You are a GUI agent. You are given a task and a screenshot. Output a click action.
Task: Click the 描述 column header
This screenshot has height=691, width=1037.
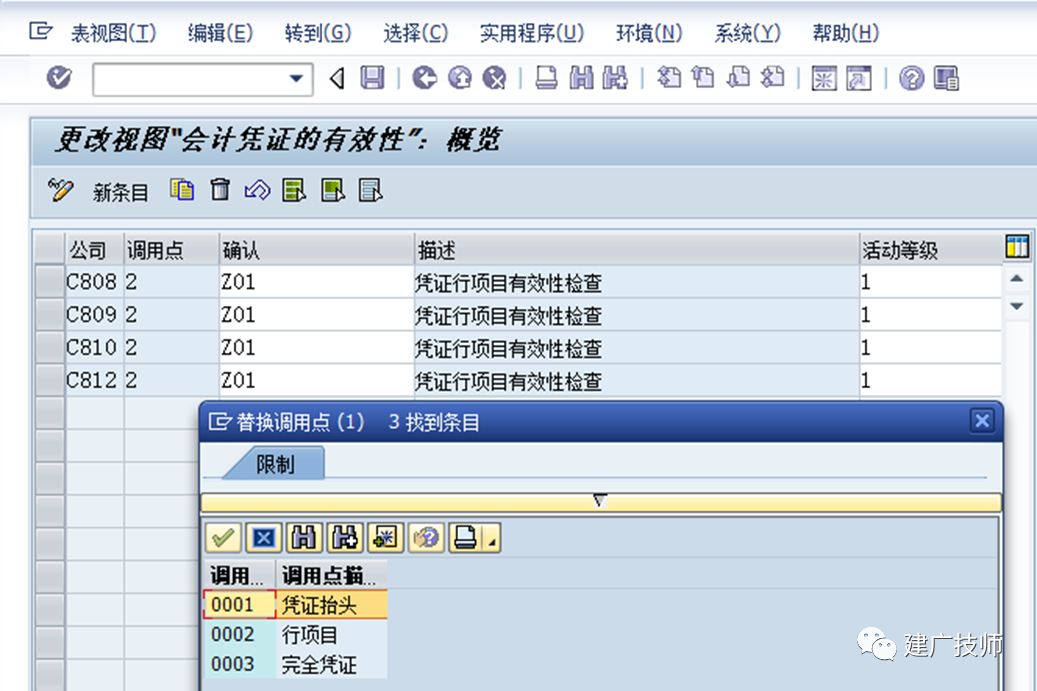(636, 250)
